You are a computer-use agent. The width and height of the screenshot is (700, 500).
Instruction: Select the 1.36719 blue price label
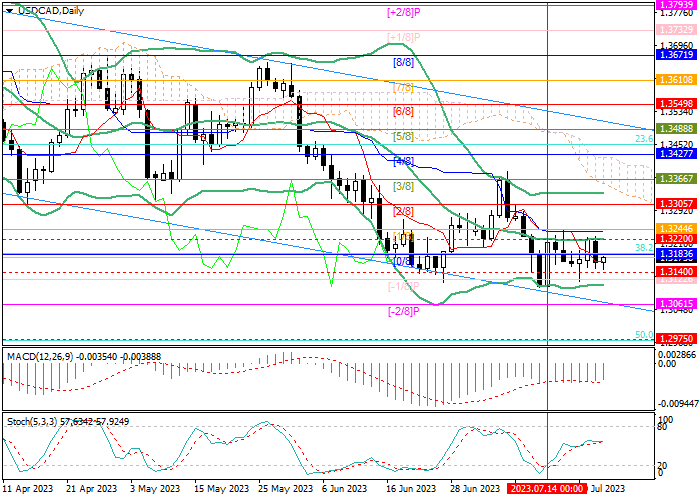point(677,55)
